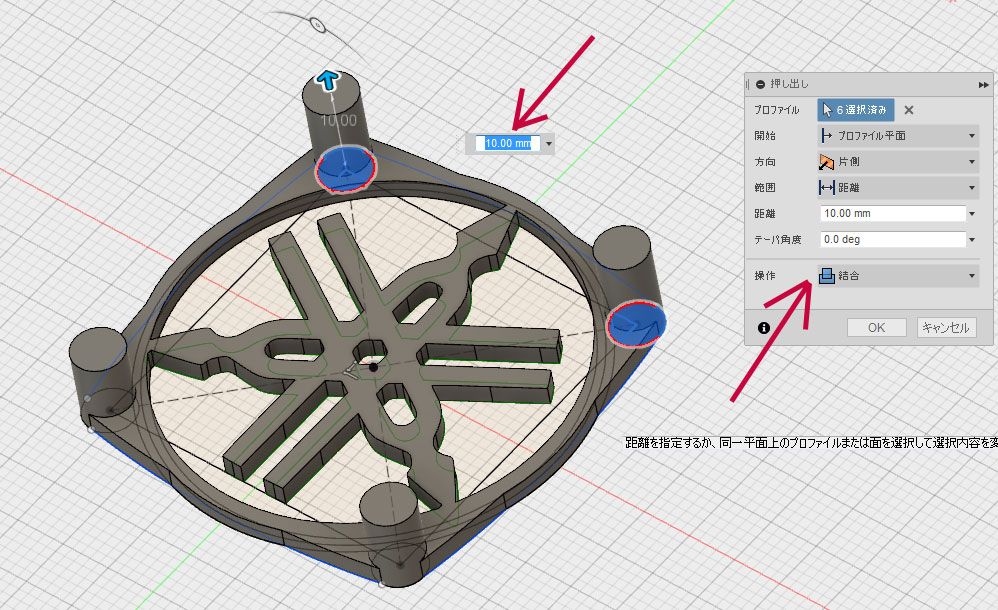The width and height of the screenshot is (998, 610).
Task: Select the blue profile on the right cylinder
Action: [636, 323]
